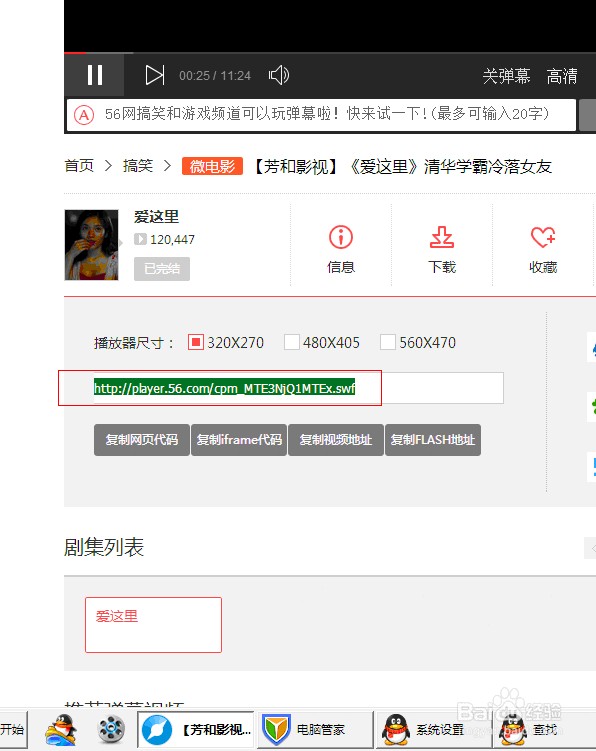Mute the player volume speaker icon
The width and height of the screenshot is (596, 751).
[x=278, y=75]
